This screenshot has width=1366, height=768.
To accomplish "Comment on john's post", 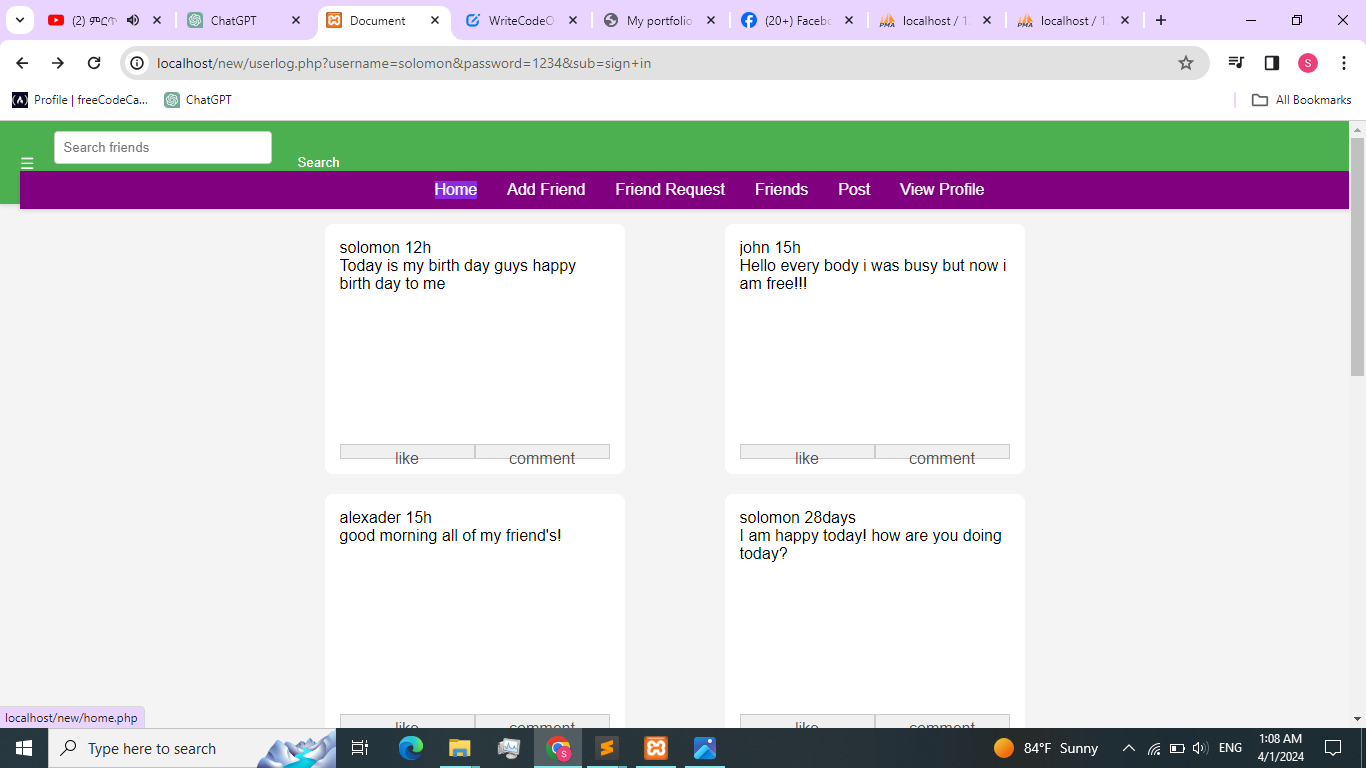I will (941, 452).
